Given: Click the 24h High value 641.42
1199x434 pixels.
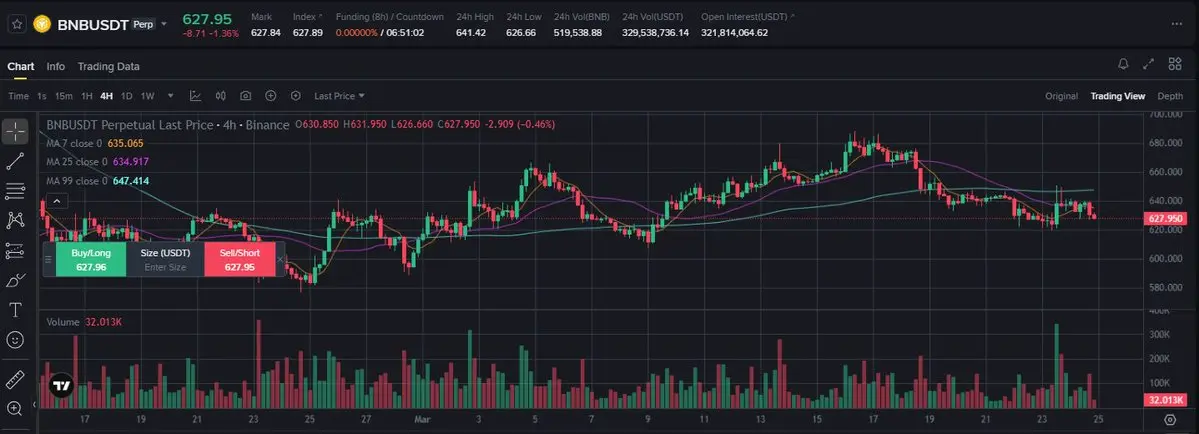Looking at the screenshot, I should click(x=471, y=33).
